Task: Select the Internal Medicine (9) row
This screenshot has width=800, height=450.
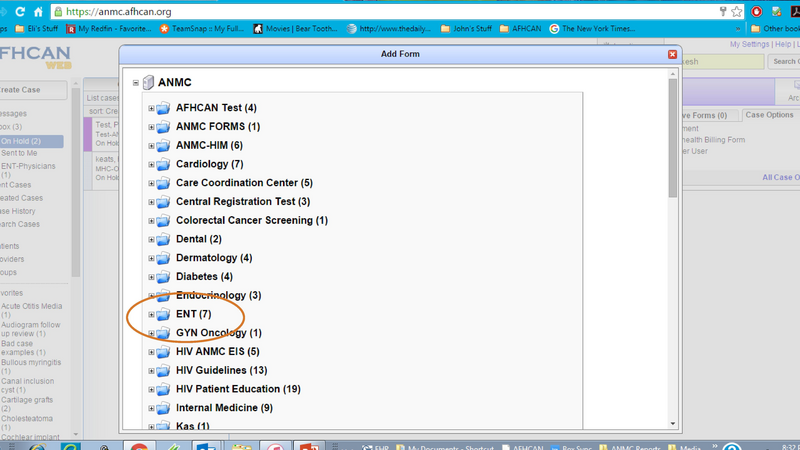Action: coord(224,408)
